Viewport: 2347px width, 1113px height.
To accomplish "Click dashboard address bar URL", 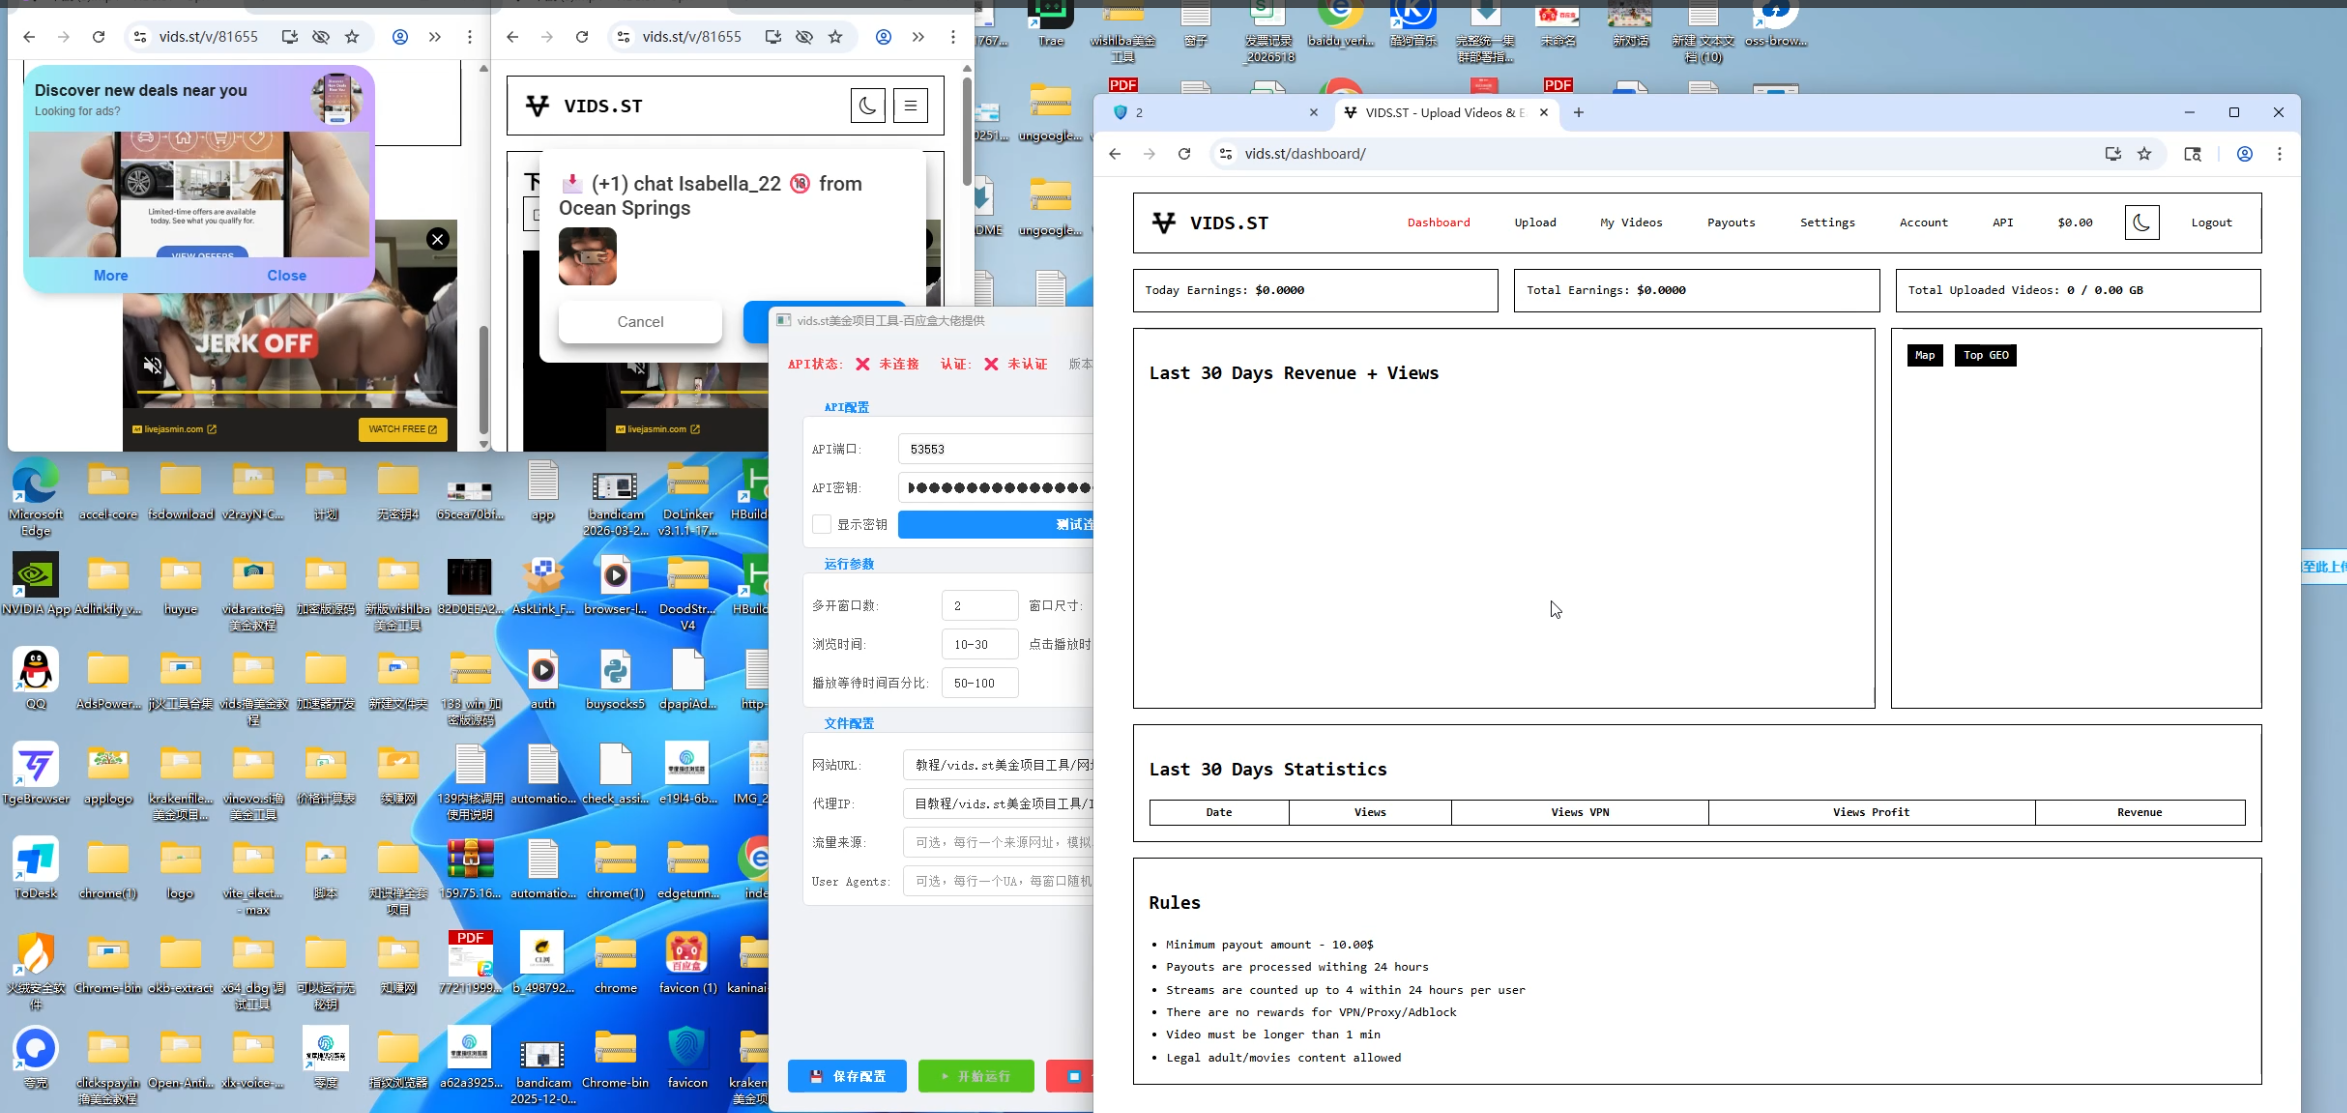I will click(1305, 154).
